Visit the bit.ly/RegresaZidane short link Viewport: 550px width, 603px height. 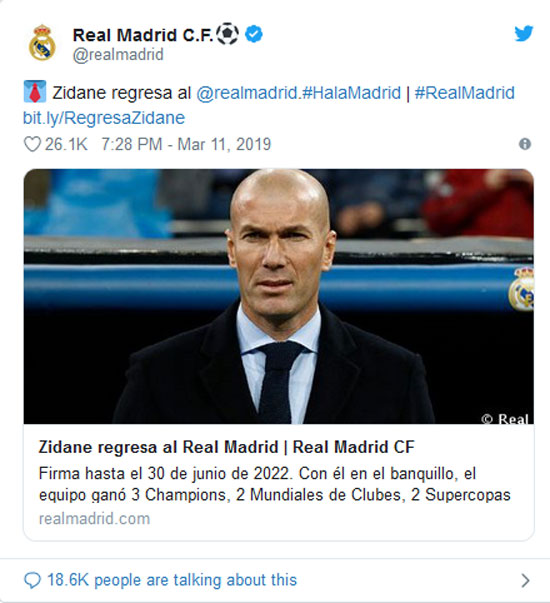[104, 118]
